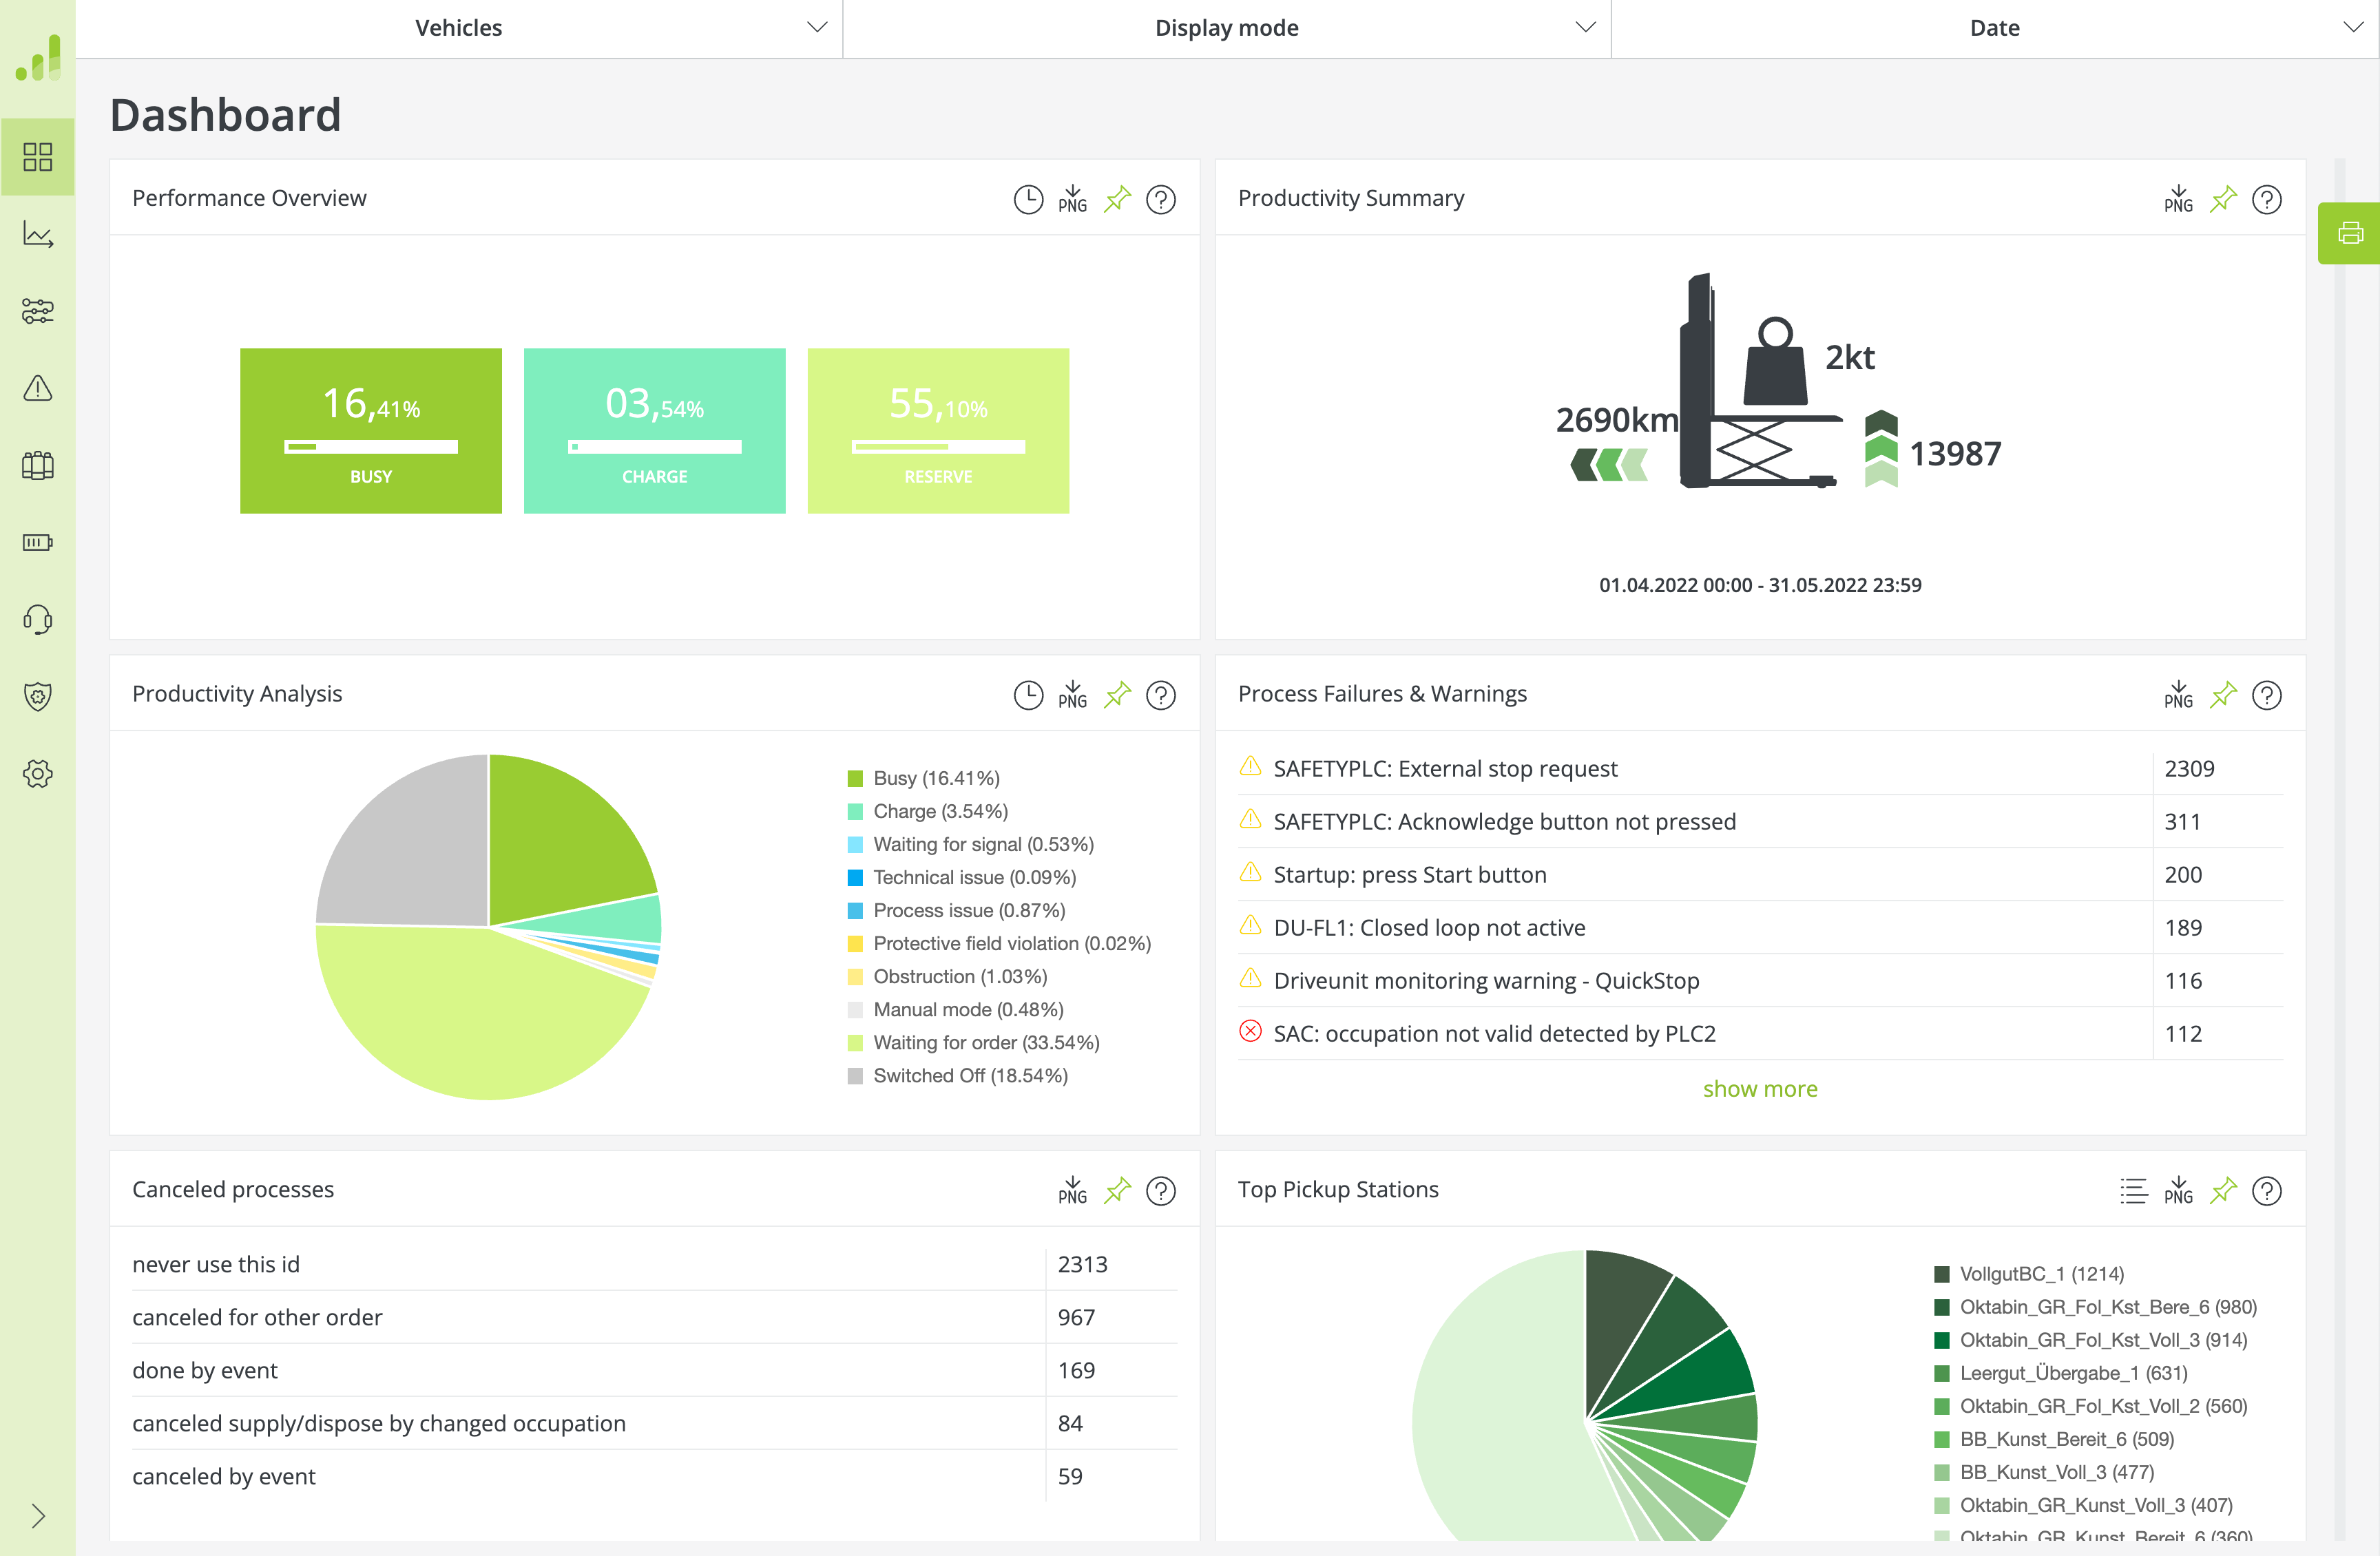
Task: Click the Waiting for order legend swatch
Action: (855, 1043)
